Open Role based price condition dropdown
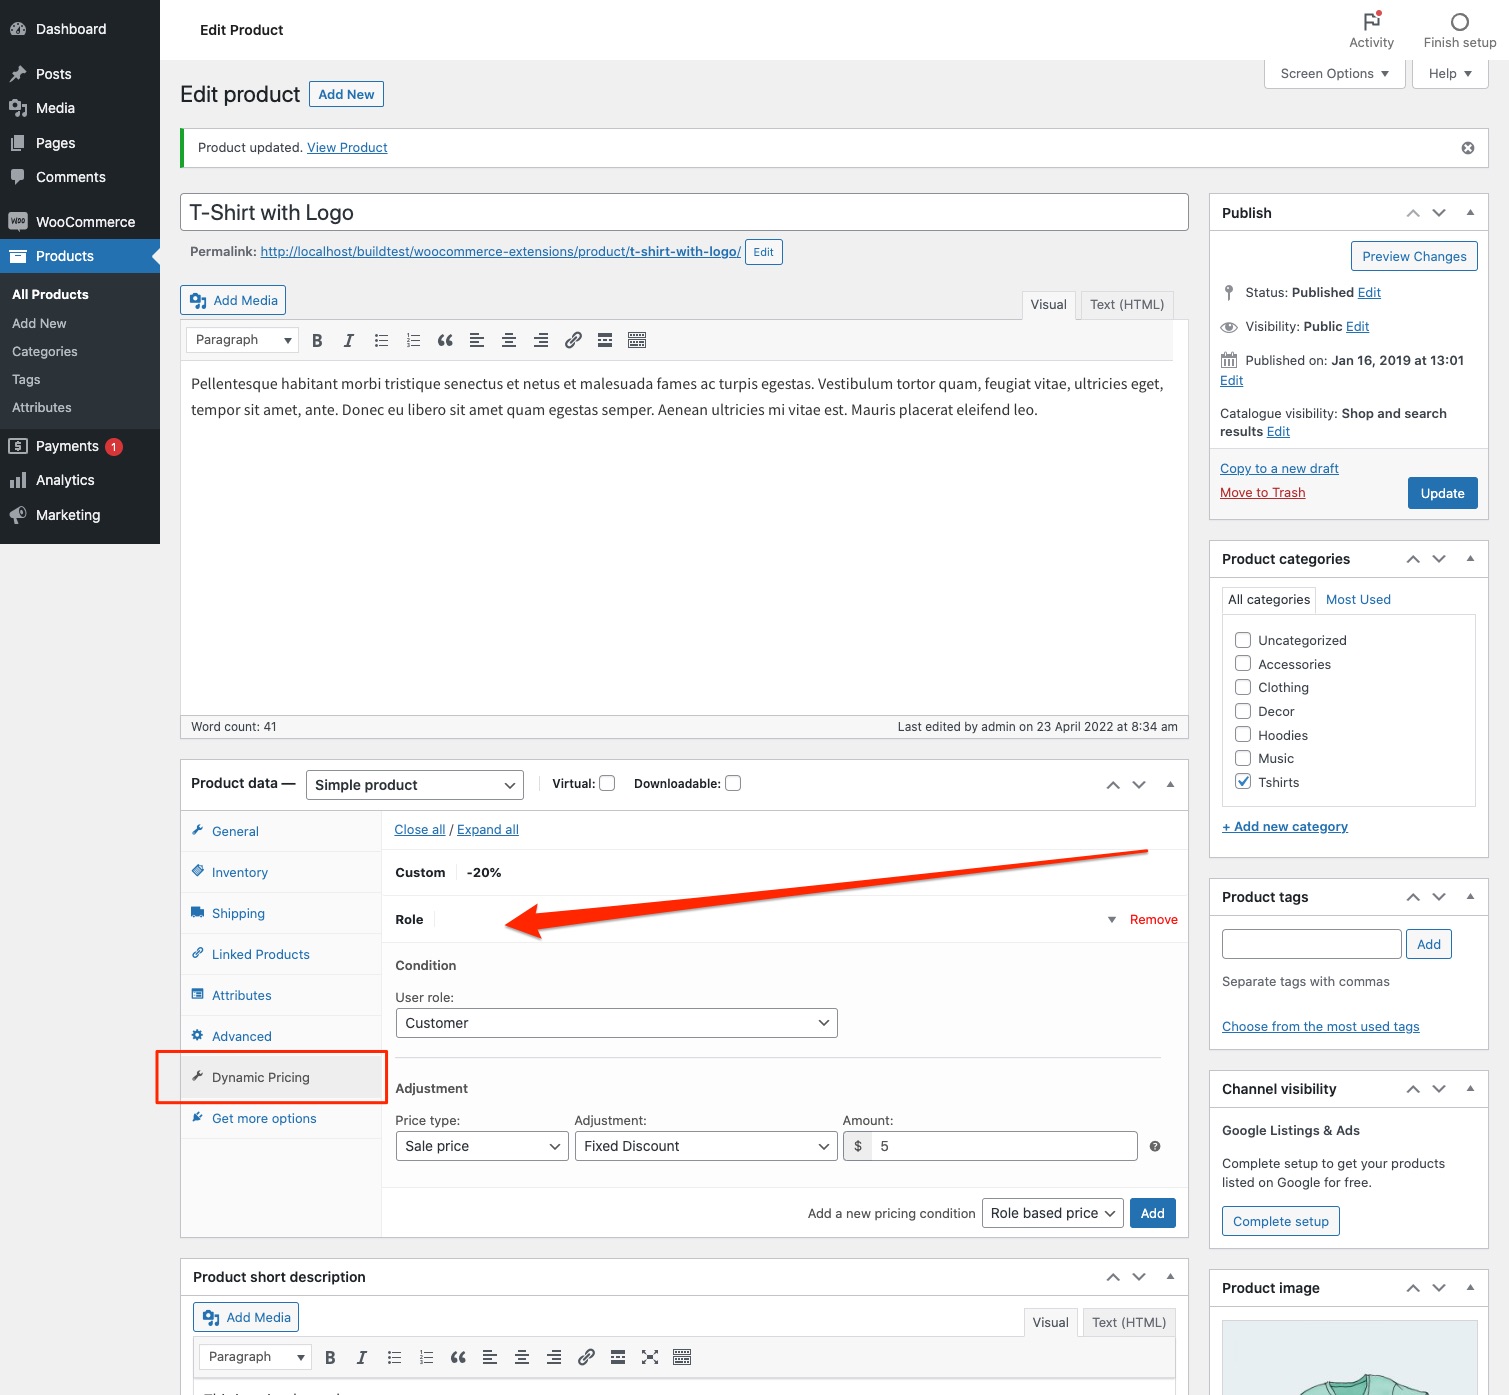The image size is (1509, 1395). pyautogui.click(x=1053, y=1213)
